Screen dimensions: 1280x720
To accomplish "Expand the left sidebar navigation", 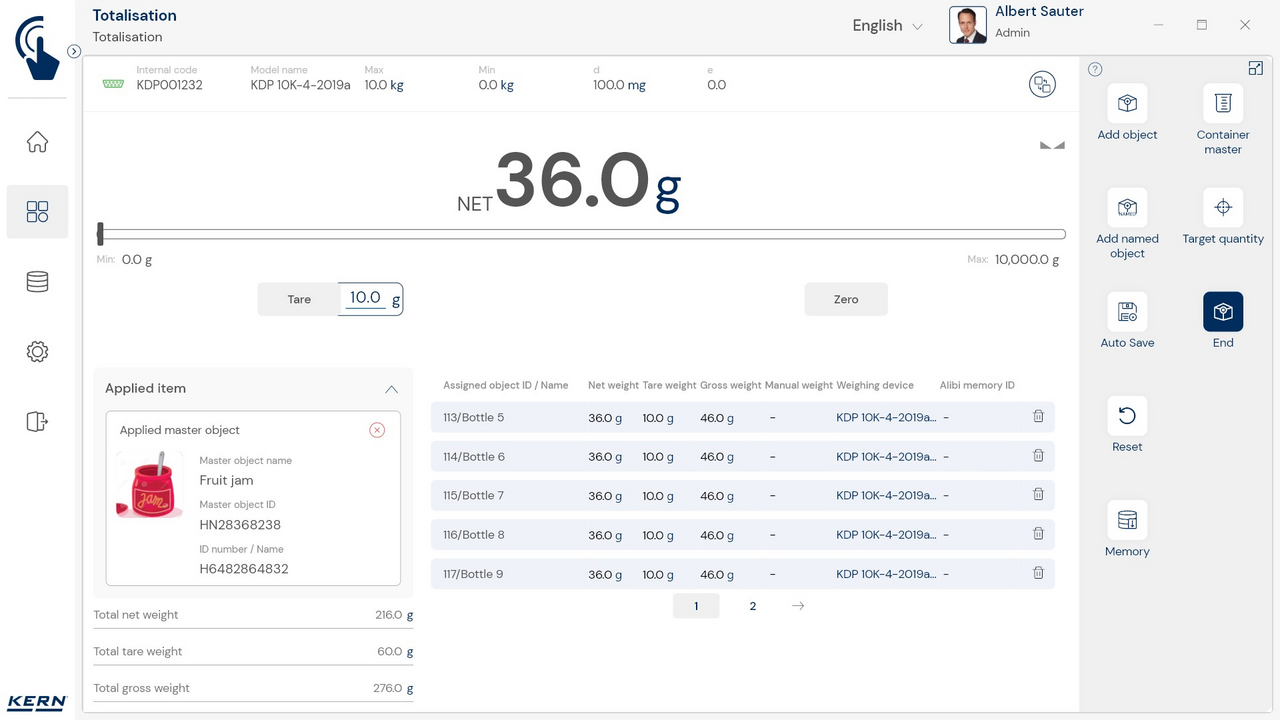I will coord(74,51).
